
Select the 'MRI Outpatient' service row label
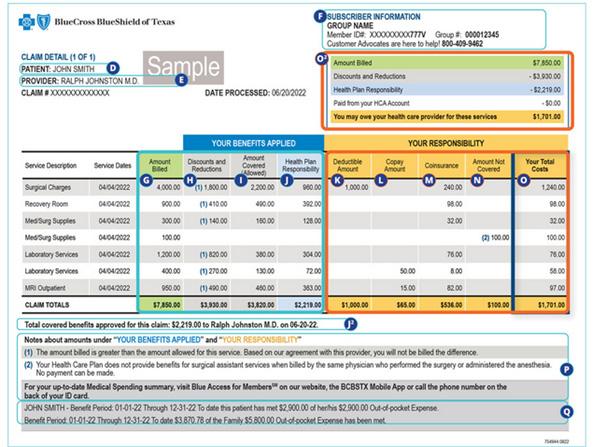[x=45, y=288]
